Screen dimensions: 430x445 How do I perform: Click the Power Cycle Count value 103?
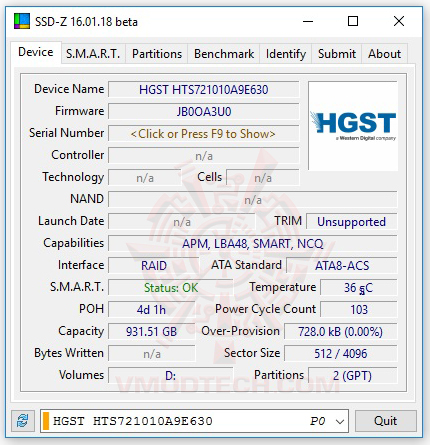click(x=359, y=310)
